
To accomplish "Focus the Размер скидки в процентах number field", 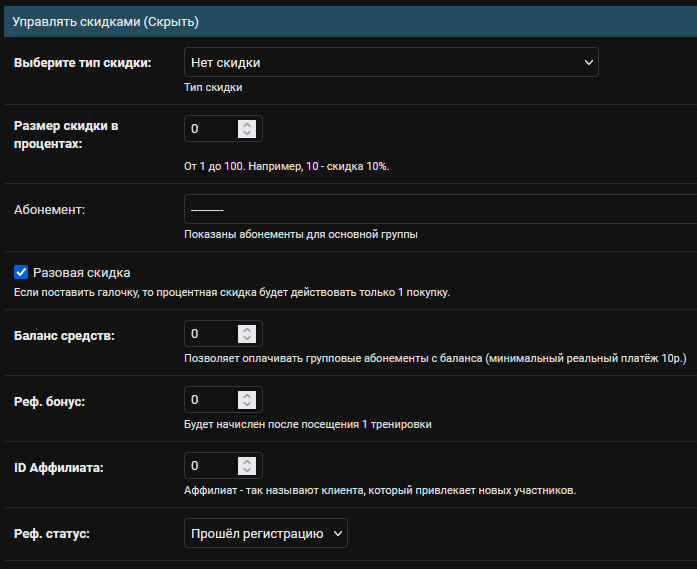I will 212,129.
